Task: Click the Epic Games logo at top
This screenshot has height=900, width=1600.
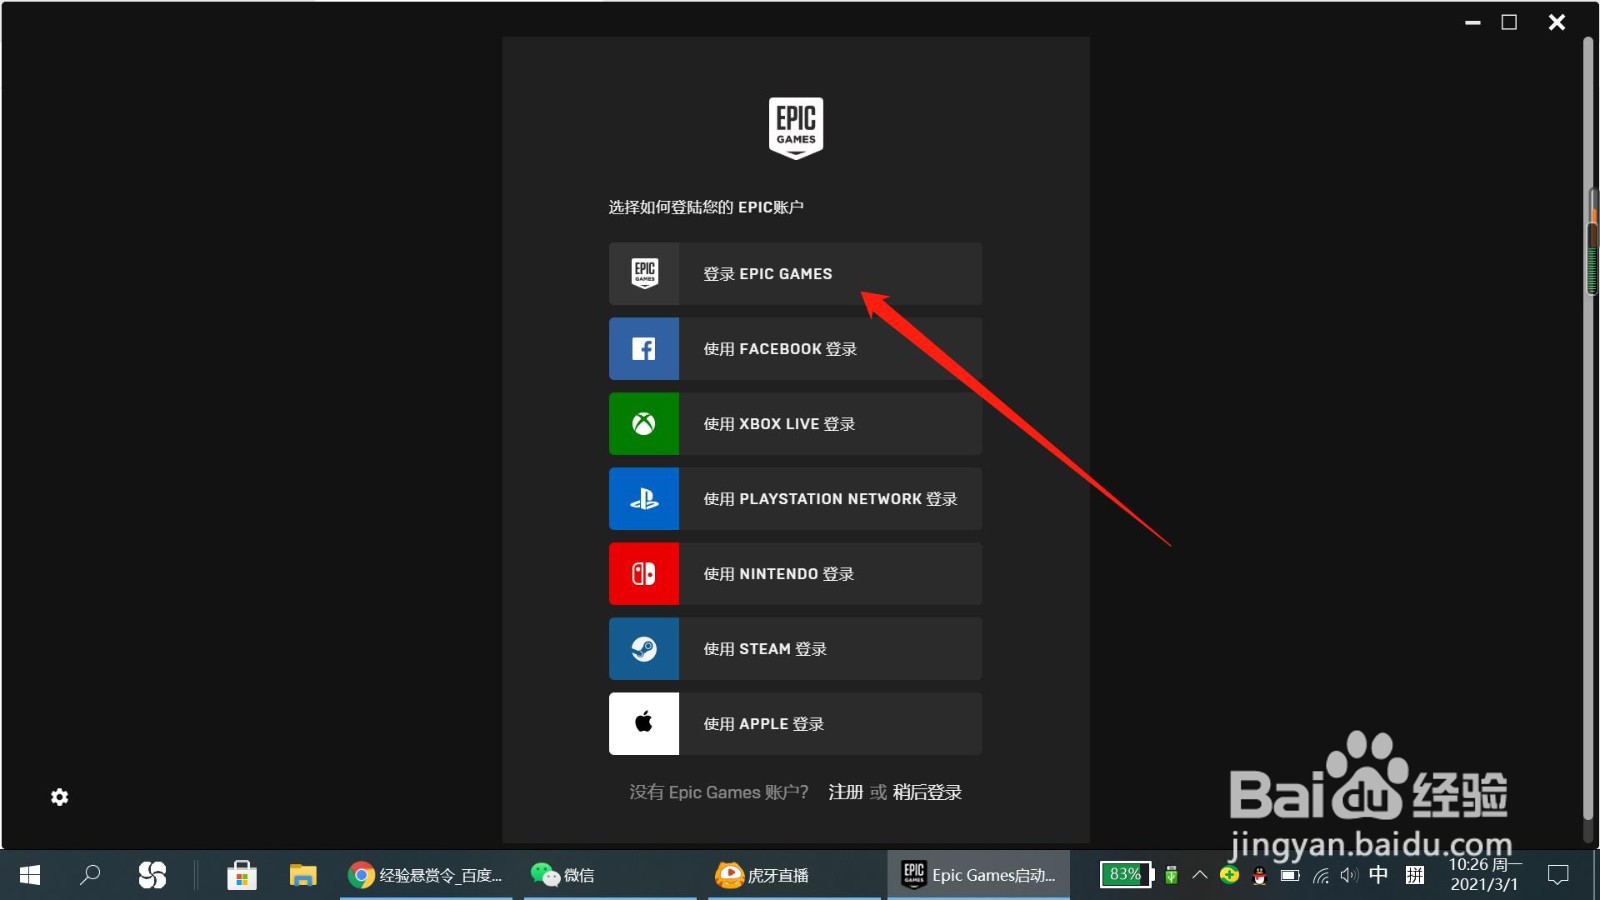Action: 796,128
